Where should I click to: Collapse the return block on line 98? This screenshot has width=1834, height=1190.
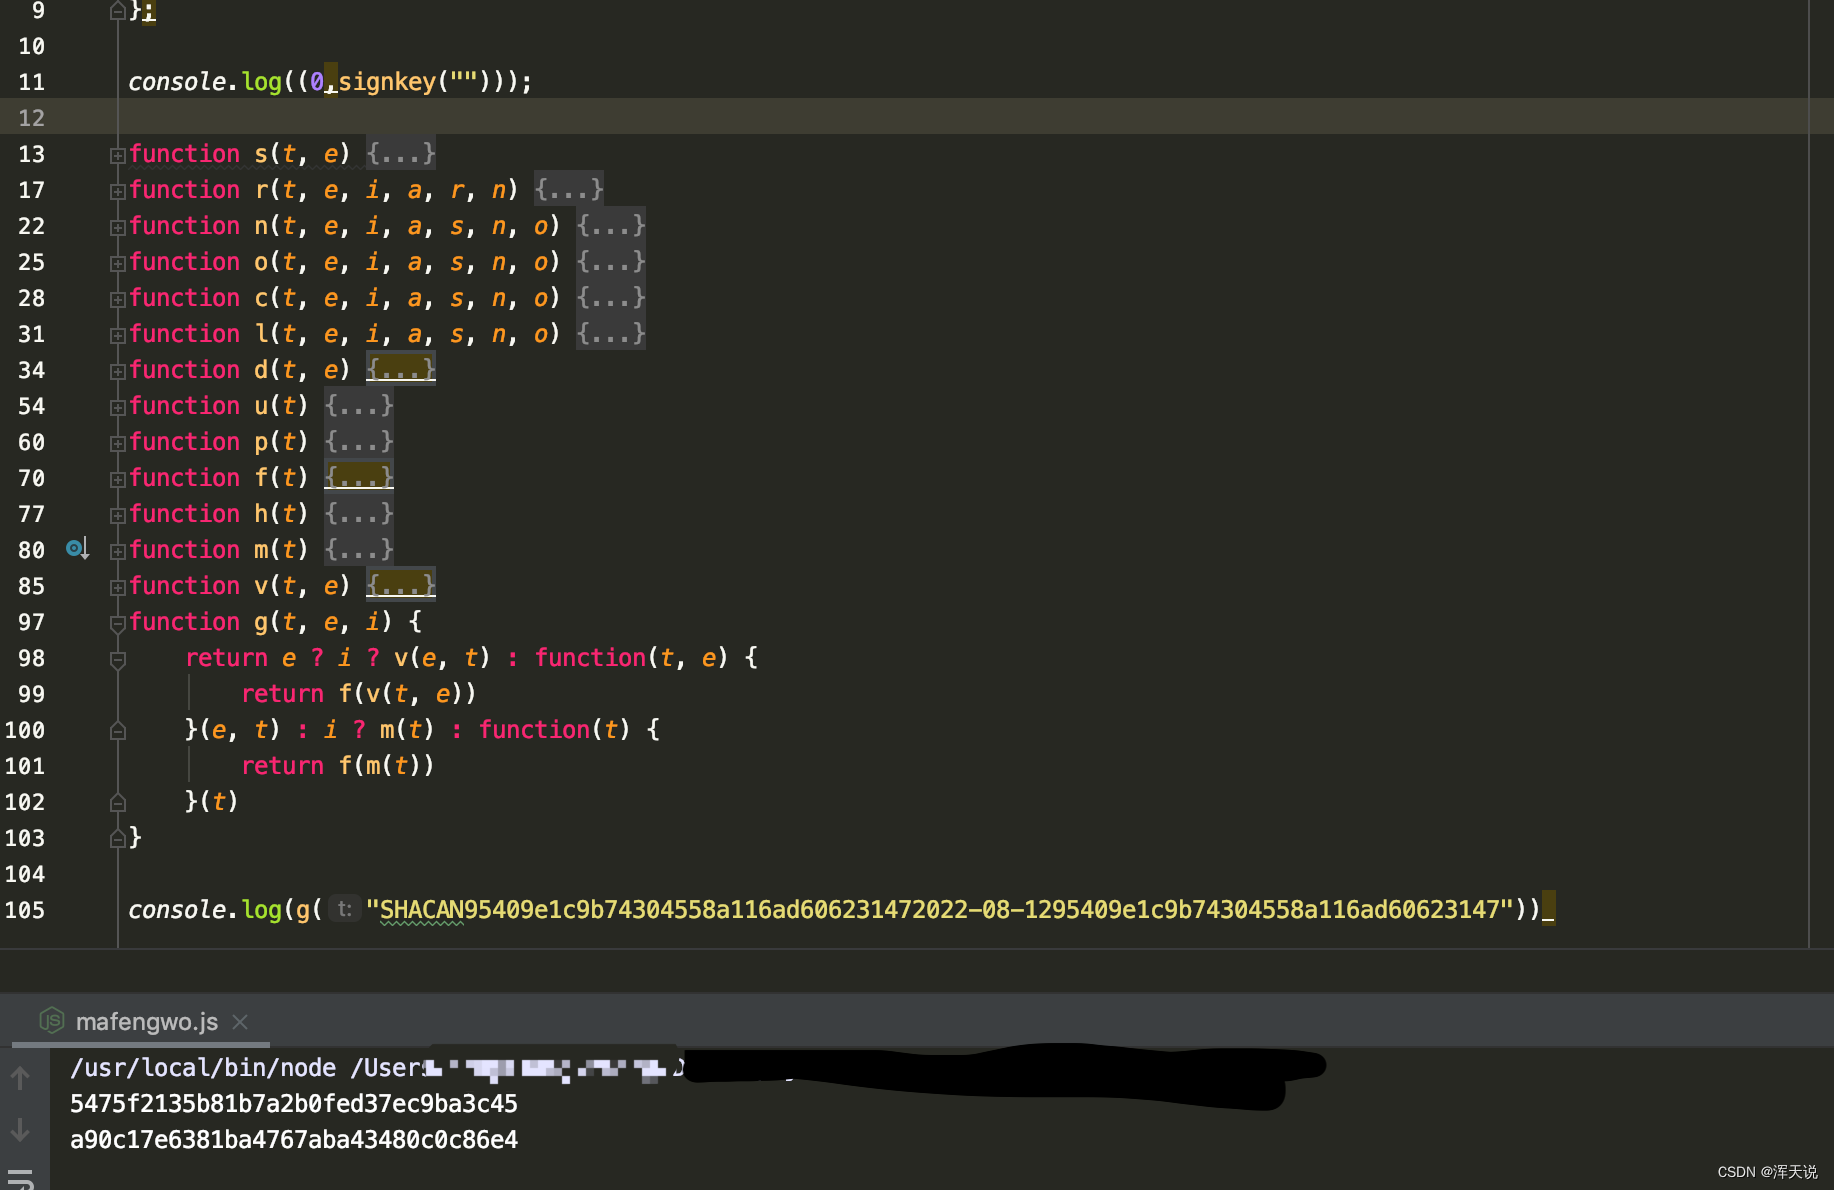tap(117, 659)
